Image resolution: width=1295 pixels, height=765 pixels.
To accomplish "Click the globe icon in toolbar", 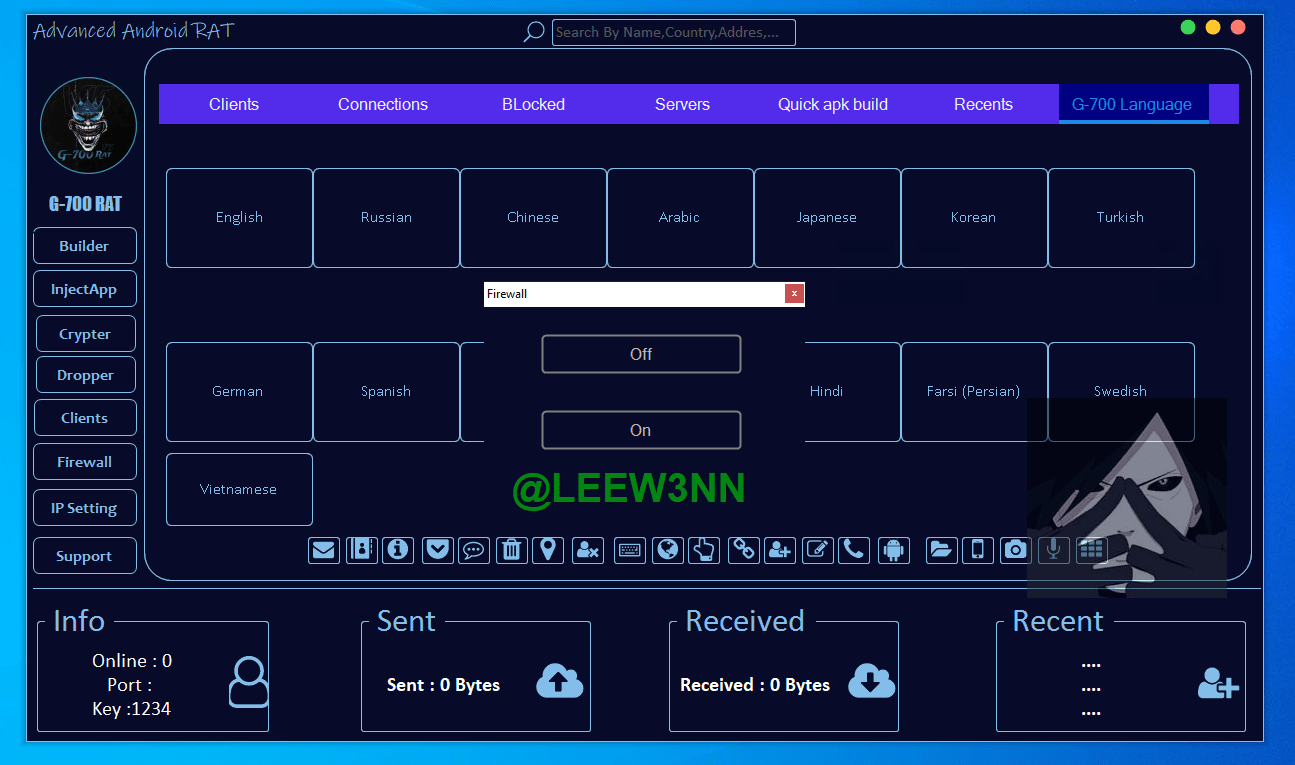I will [x=667, y=550].
